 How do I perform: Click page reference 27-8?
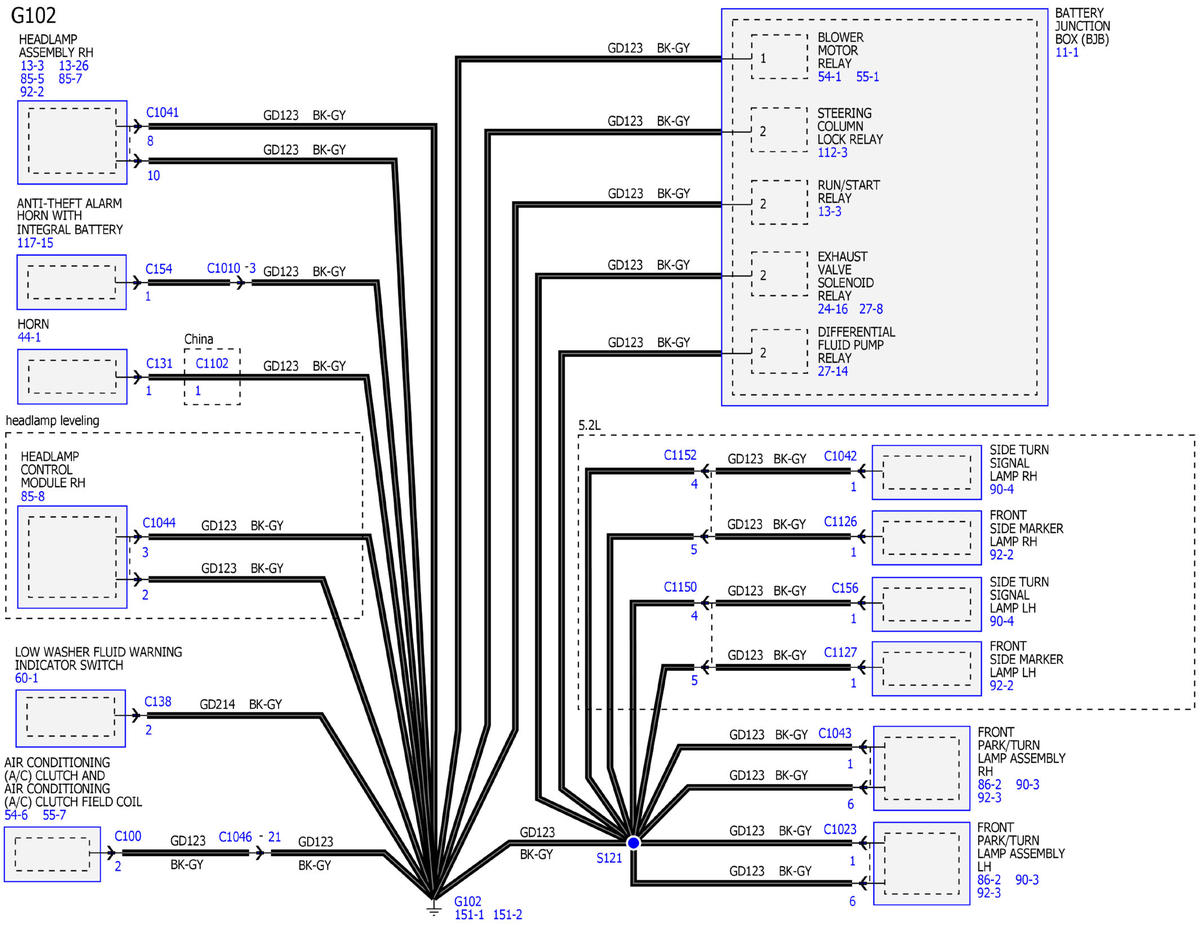871,309
